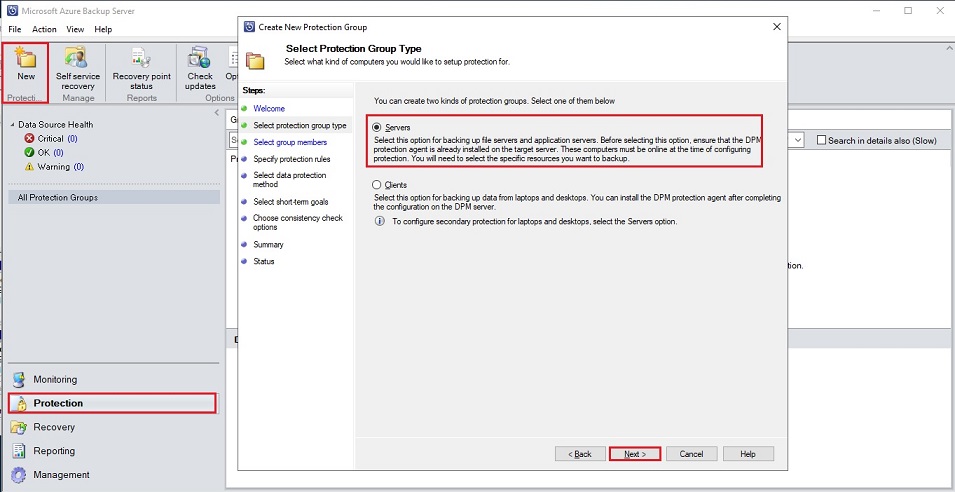The image size is (955, 492).
Task: Click the dialog Help button
Action: [748, 454]
